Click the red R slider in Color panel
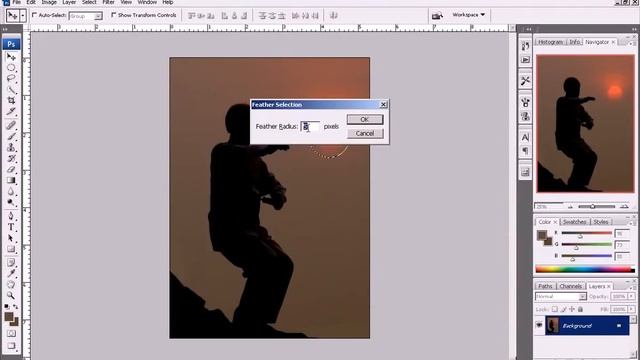Viewport: 640px width, 360px height. pyautogui.click(x=587, y=233)
